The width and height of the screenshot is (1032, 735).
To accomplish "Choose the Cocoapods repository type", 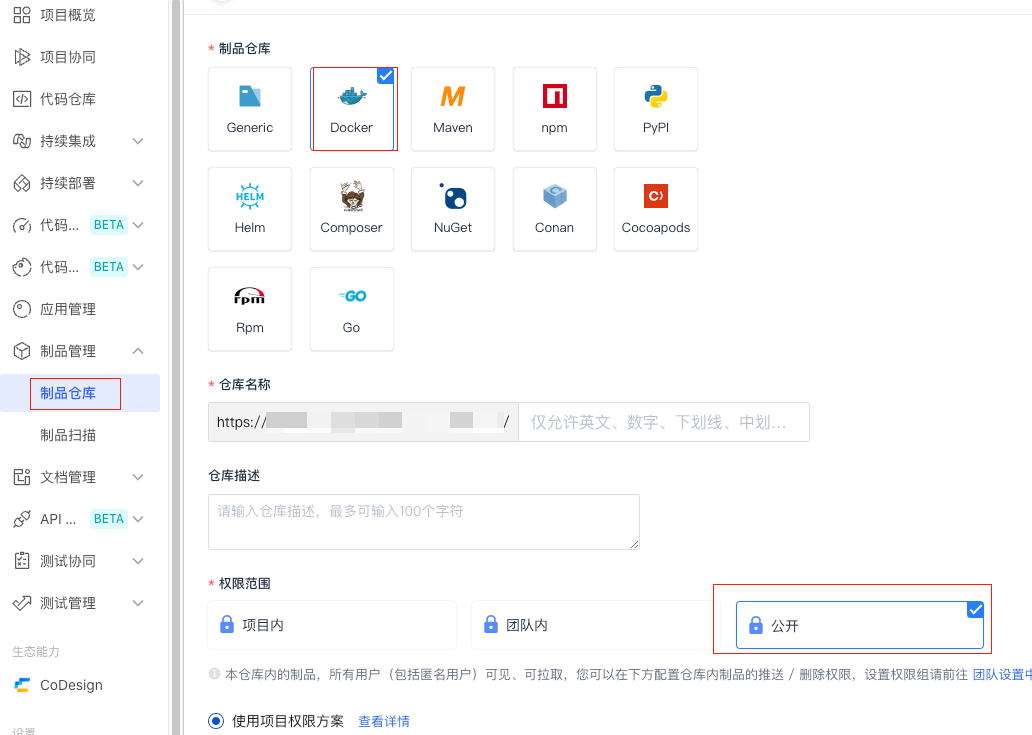I will click(656, 209).
